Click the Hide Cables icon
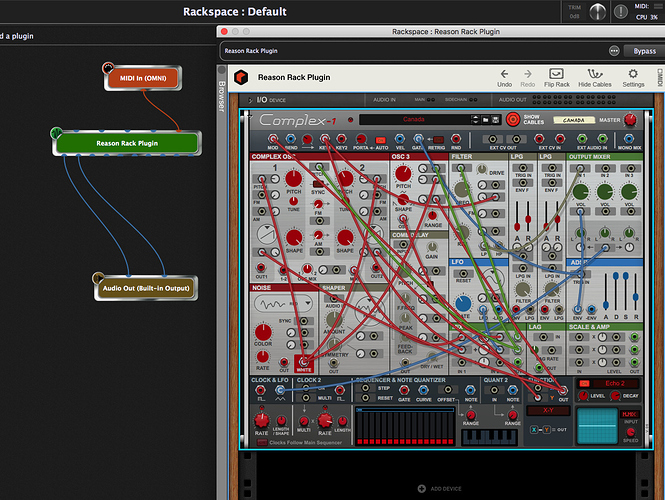The width and height of the screenshot is (665, 500). pyautogui.click(x=595, y=74)
